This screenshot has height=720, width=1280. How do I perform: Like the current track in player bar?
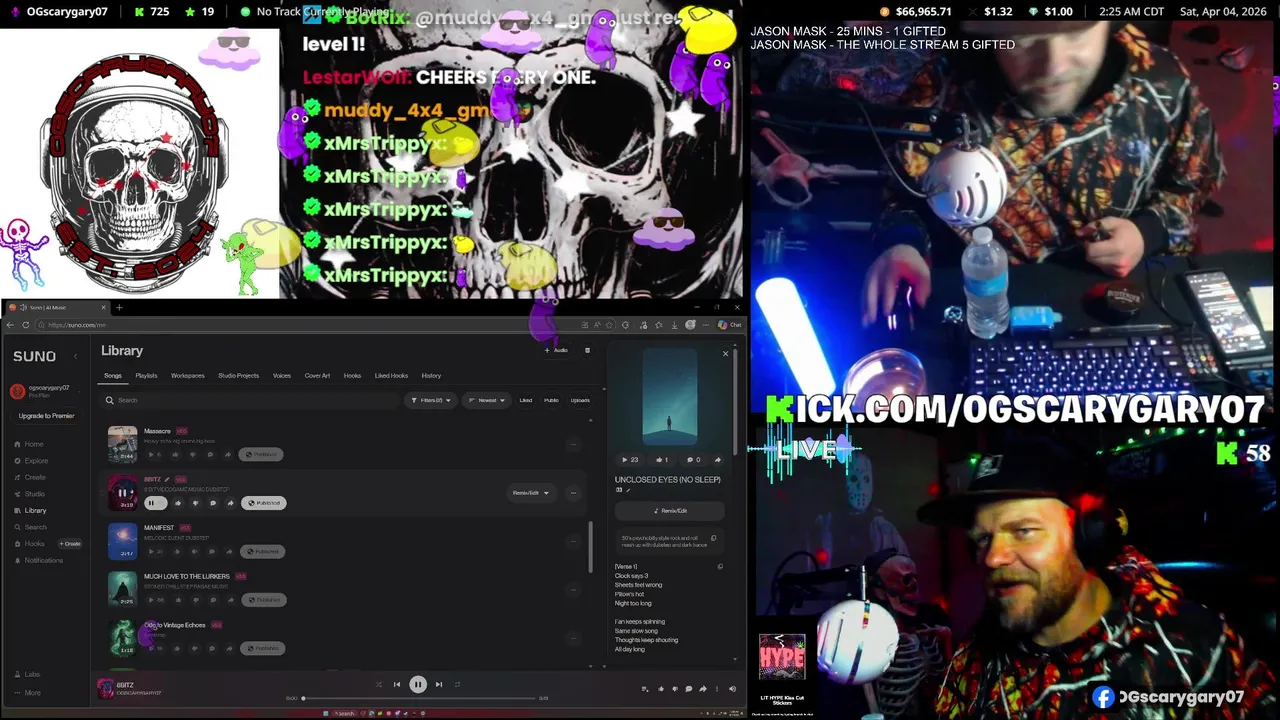pos(660,689)
